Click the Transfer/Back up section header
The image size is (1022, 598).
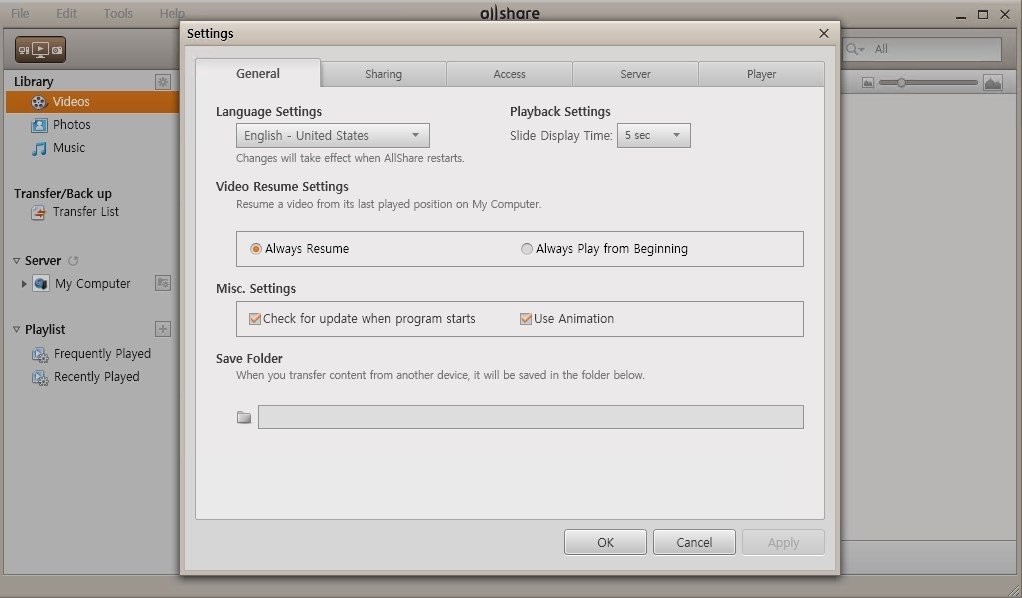coord(63,194)
